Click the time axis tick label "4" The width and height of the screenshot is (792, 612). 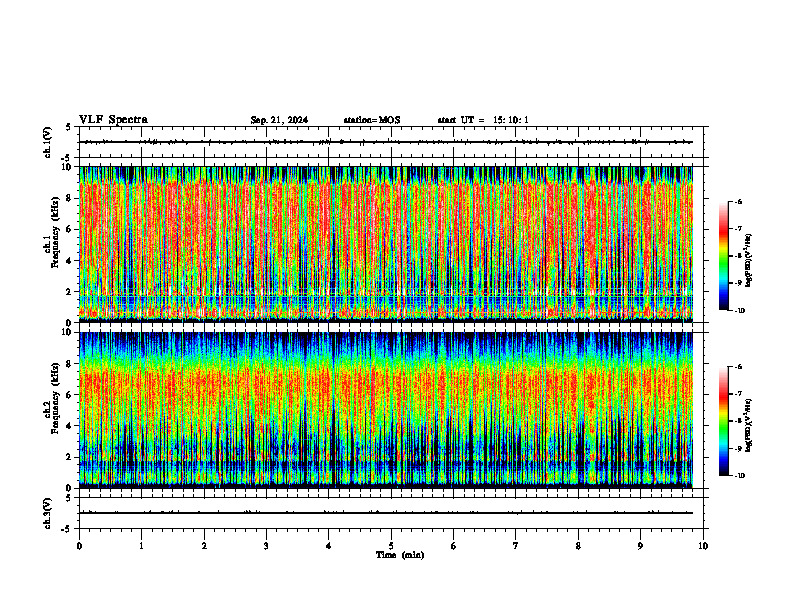(x=329, y=546)
